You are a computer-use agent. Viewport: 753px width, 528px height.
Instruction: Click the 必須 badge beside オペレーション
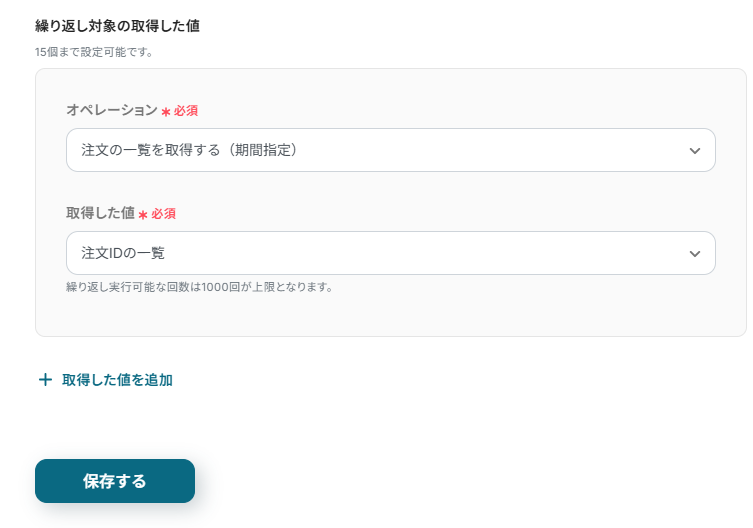(186, 111)
